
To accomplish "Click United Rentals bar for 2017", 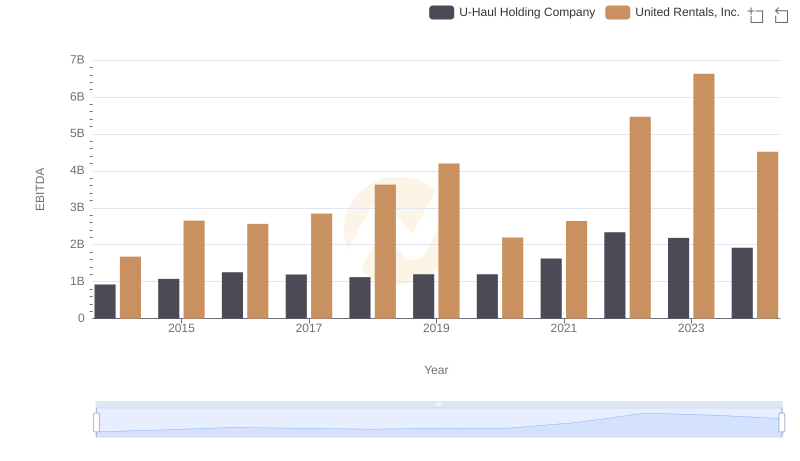I will tap(321, 266).
